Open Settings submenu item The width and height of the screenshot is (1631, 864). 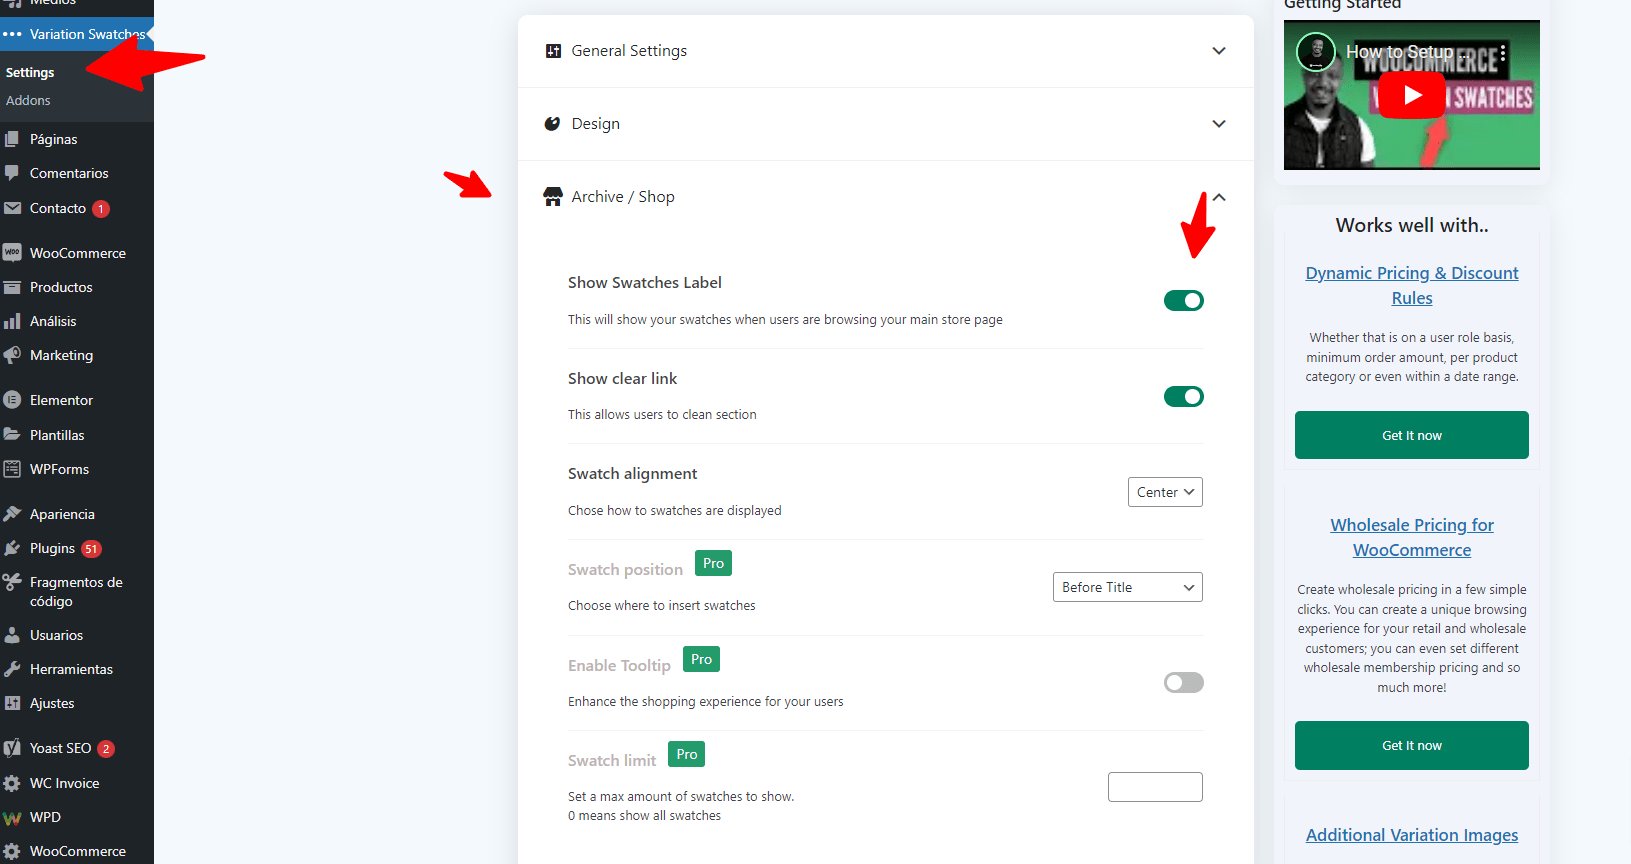30,73
